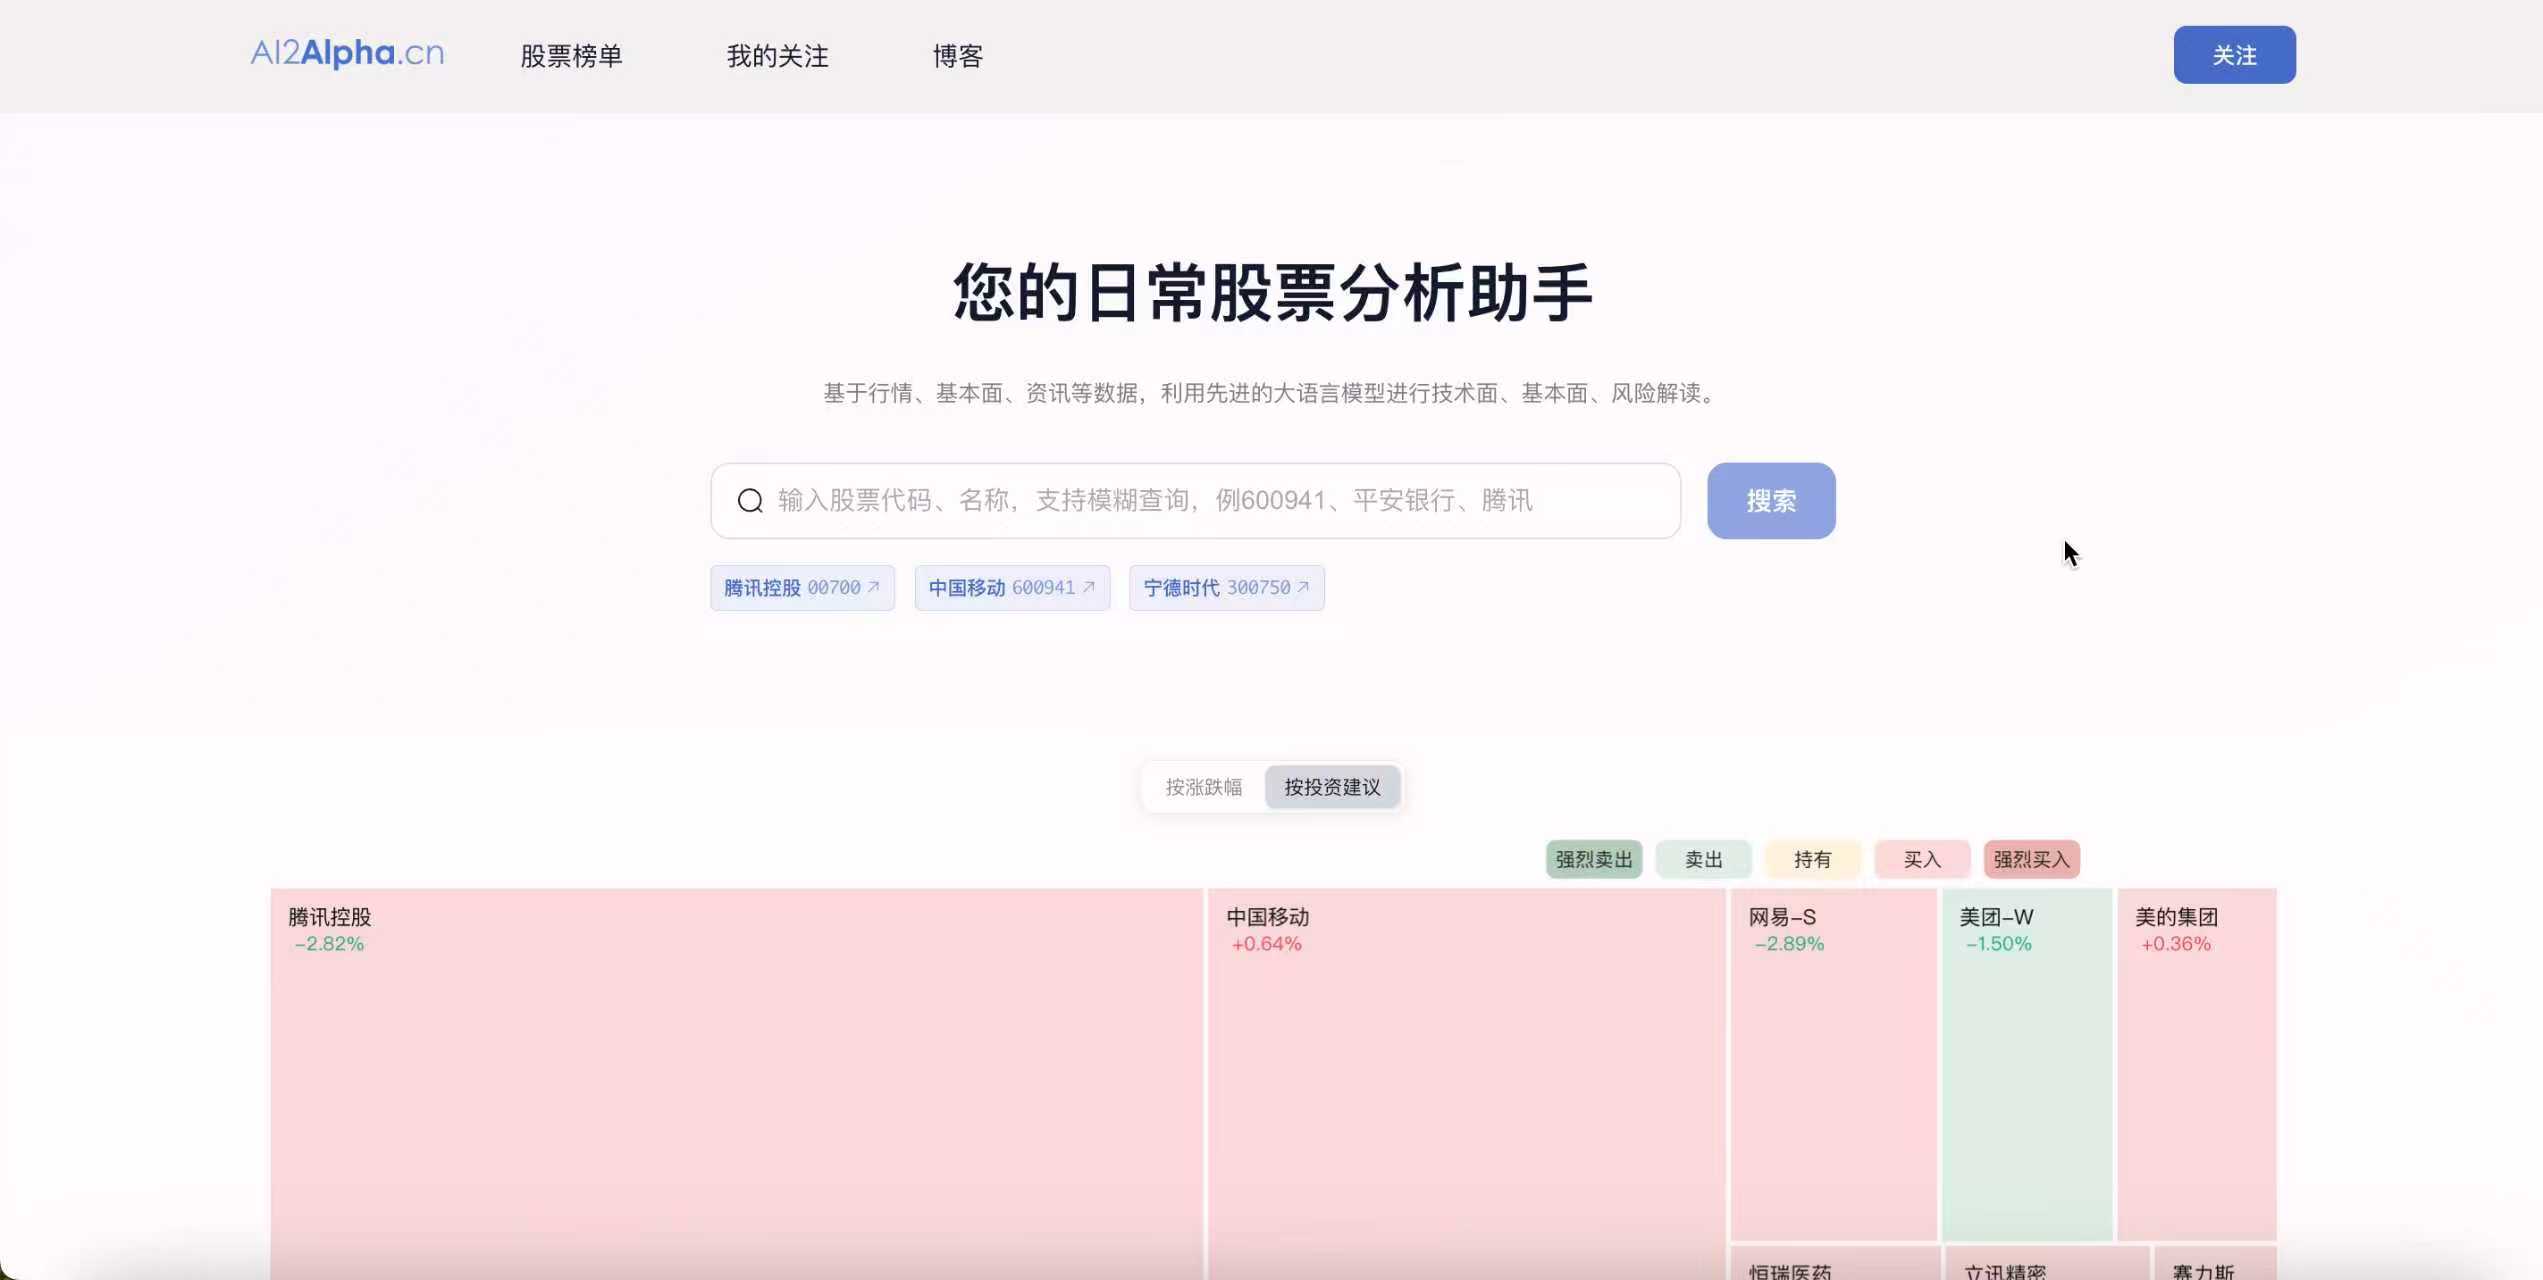The image size is (2543, 1280).
Task: Click the 强烈买入 legend swatch
Action: coord(2031,859)
